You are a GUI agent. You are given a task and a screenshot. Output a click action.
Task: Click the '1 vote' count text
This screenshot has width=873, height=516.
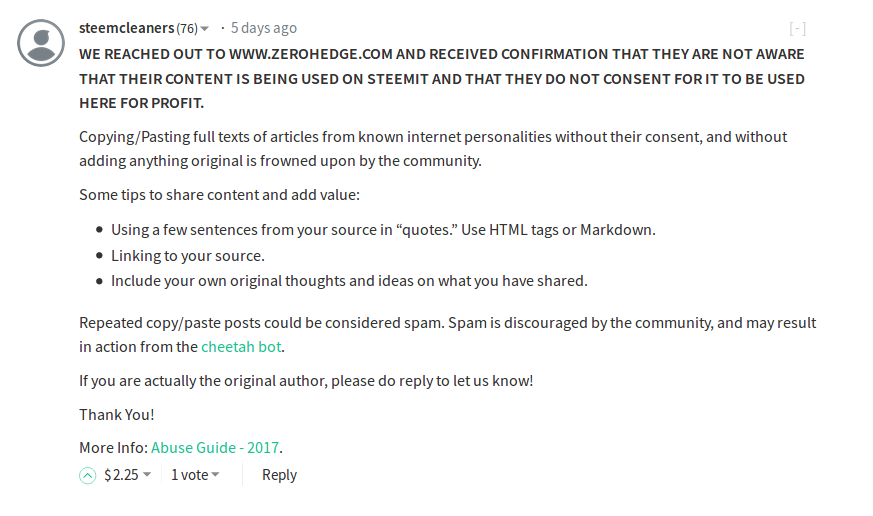point(189,475)
